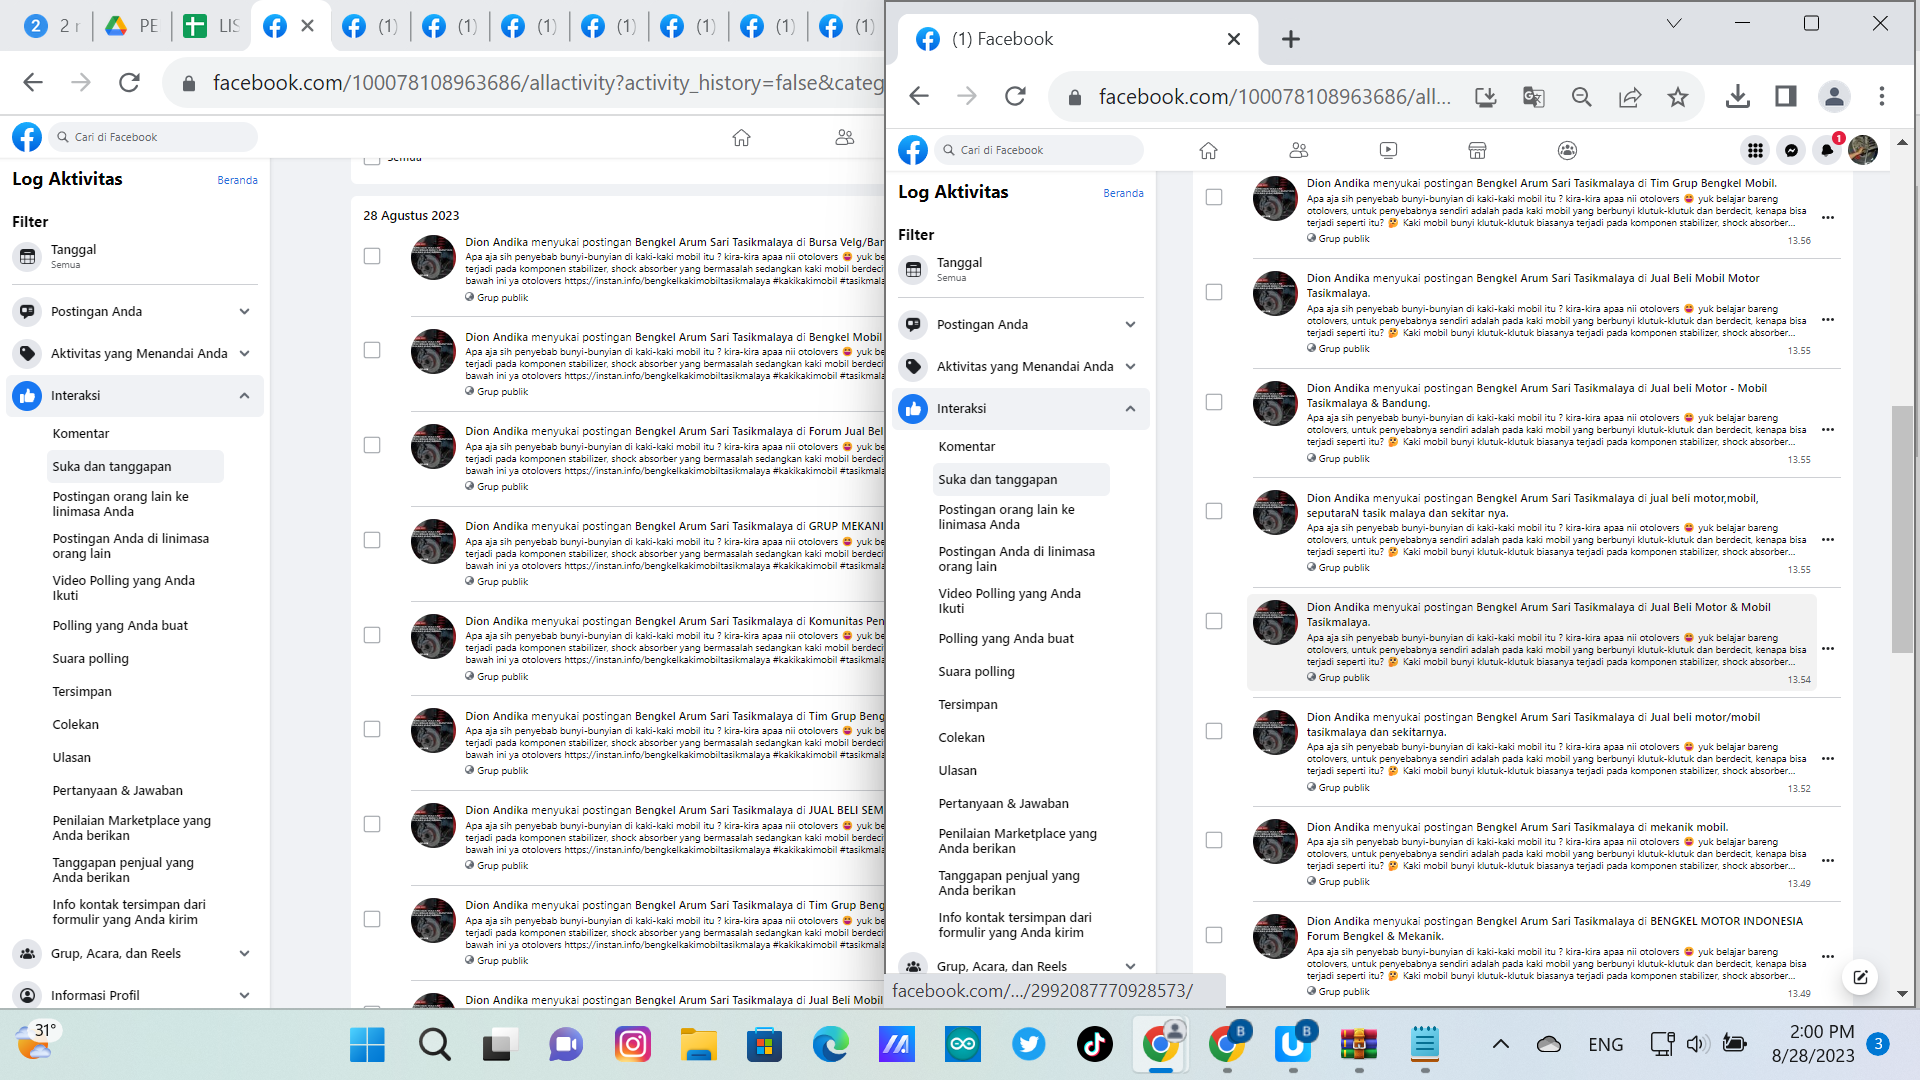Bookmark this page with the star icon
Screen dimensions: 1920x1080
(x=1677, y=97)
